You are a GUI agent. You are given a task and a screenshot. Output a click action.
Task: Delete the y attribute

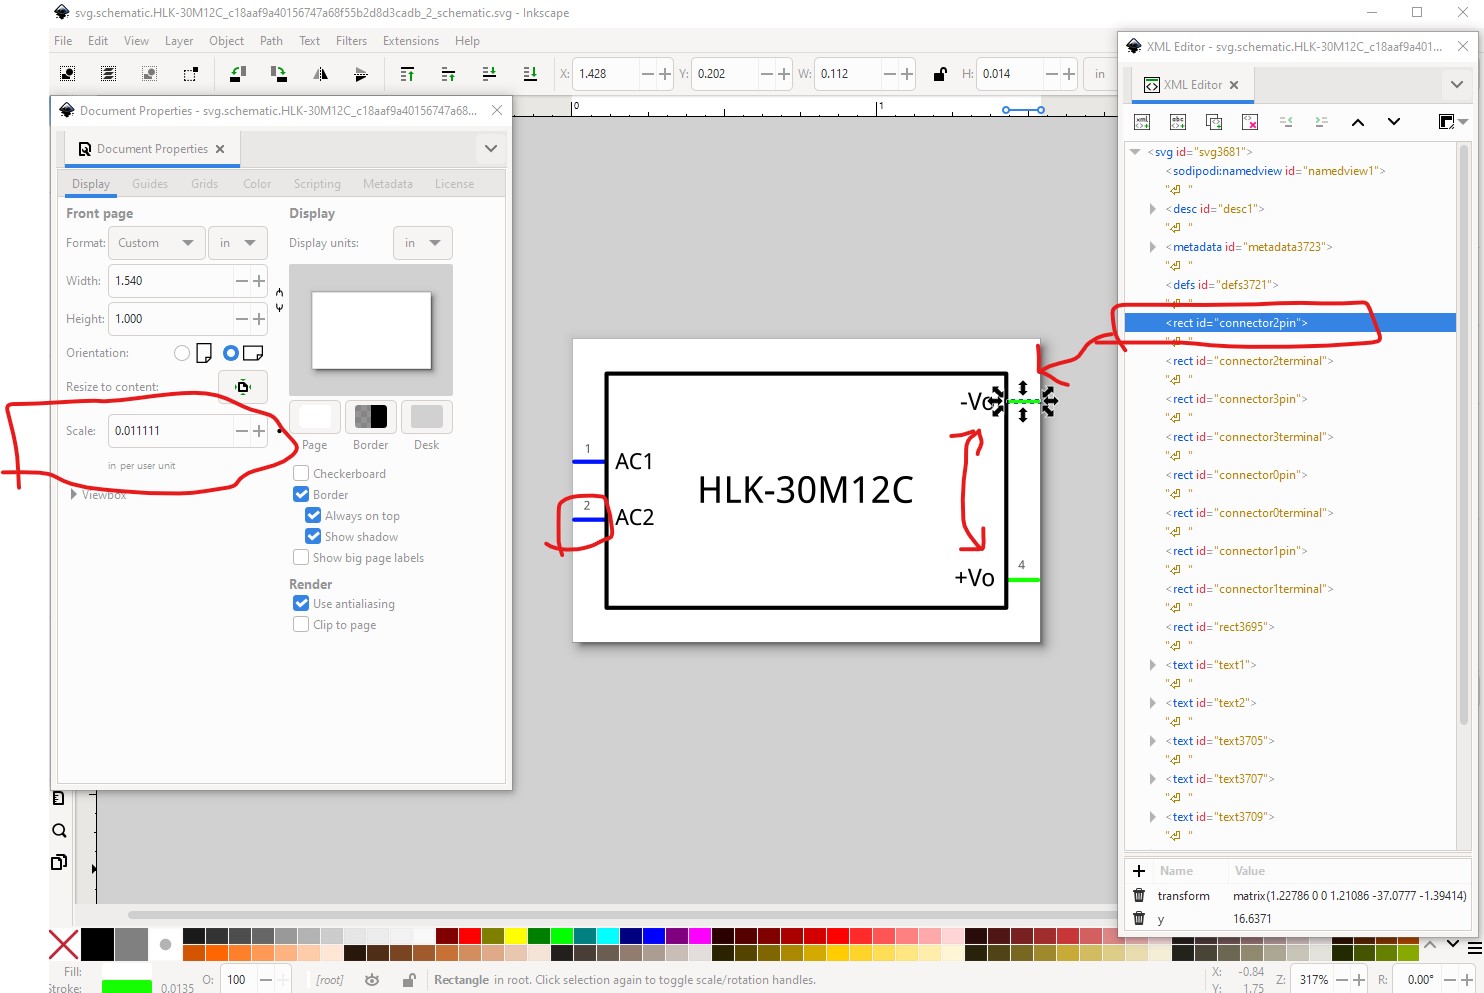point(1139,919)
